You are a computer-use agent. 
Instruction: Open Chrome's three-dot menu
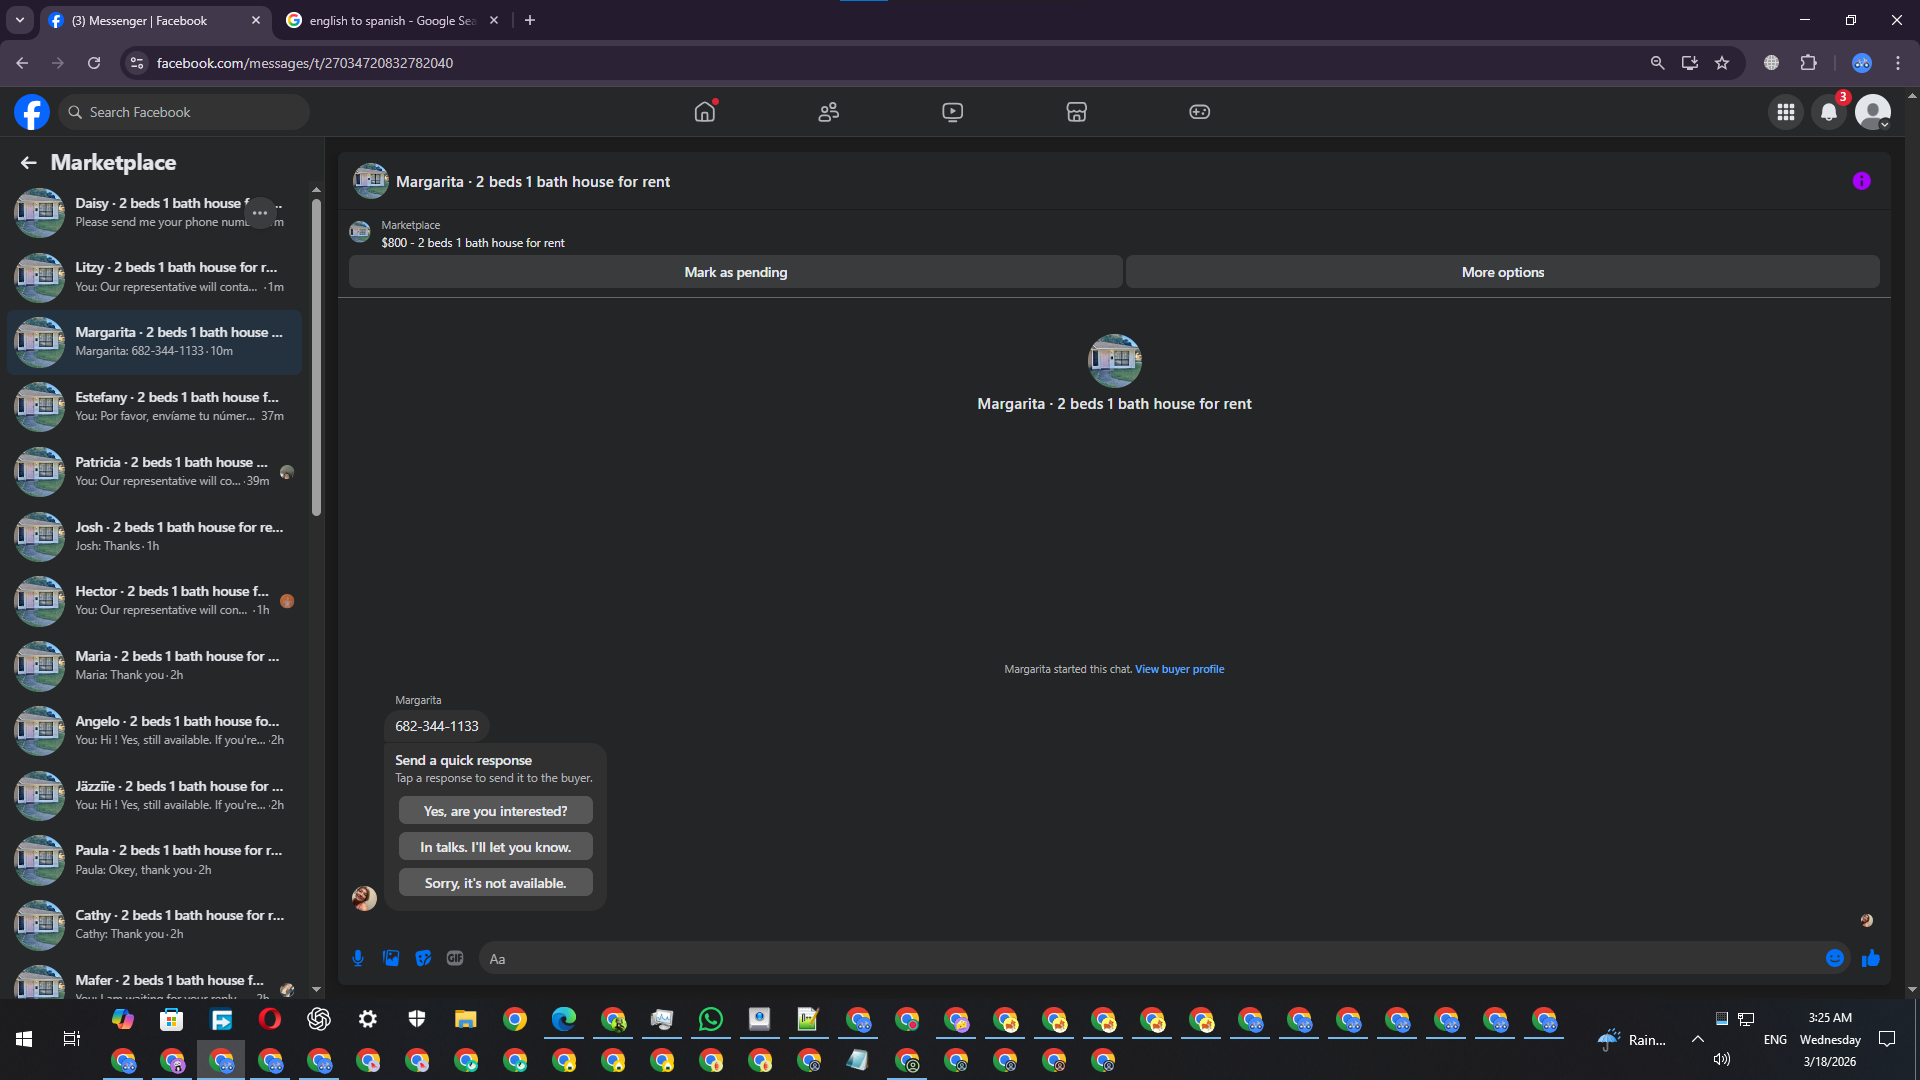pyautogui.click(x=1898, y=63)
